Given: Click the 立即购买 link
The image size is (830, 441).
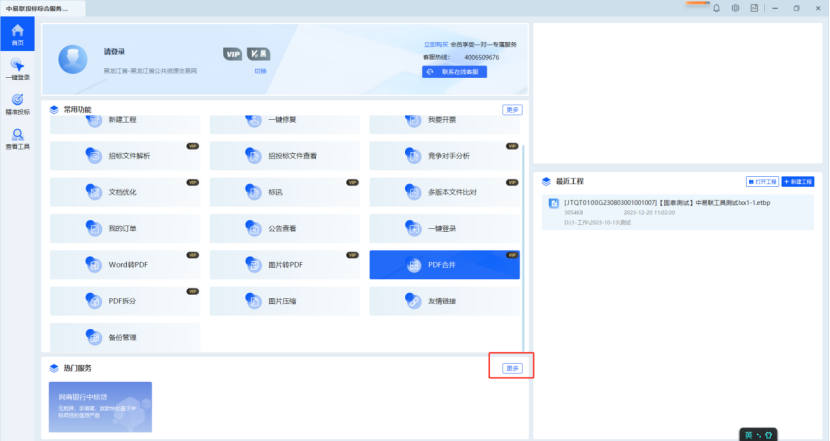Looking at the screenshot, I should coord(436,45).
